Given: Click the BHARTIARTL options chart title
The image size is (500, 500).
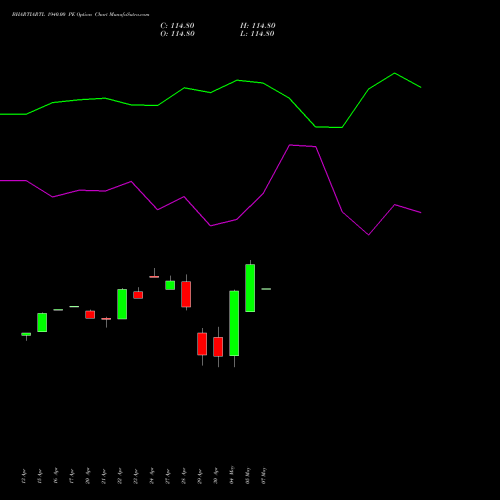Looking at the screenshot, I should (x=81, y=15).
